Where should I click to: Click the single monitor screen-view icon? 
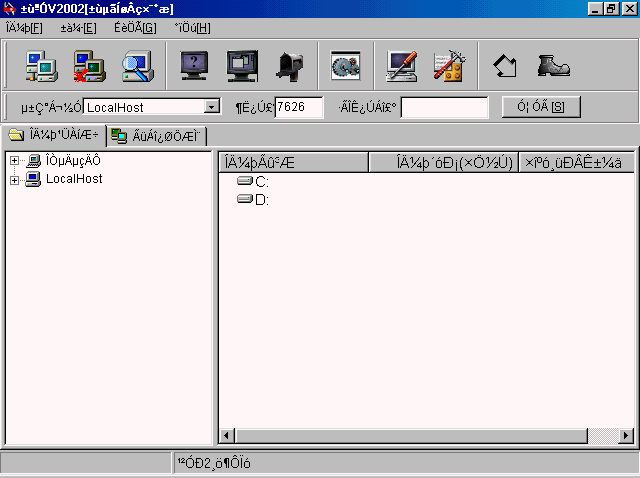pyautogui.click(x=193, y=65)
